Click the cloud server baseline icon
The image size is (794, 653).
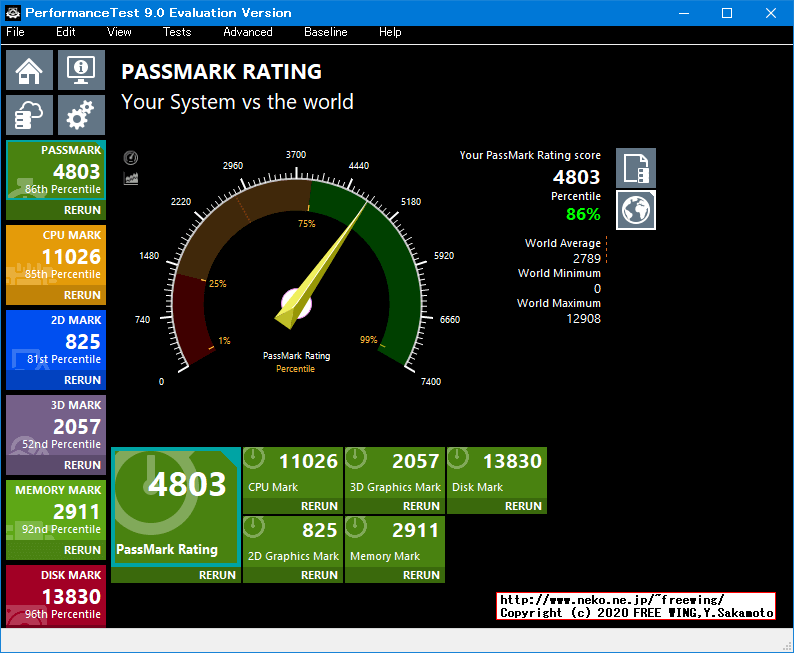pos(29,115)
